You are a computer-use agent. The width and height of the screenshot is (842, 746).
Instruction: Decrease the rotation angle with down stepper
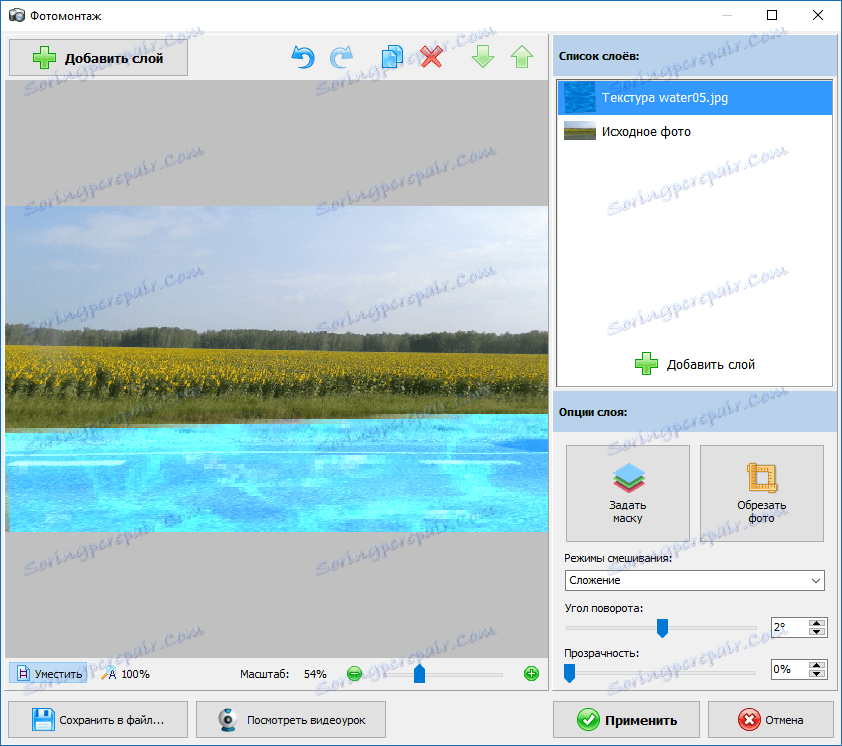tap(817, 632)
